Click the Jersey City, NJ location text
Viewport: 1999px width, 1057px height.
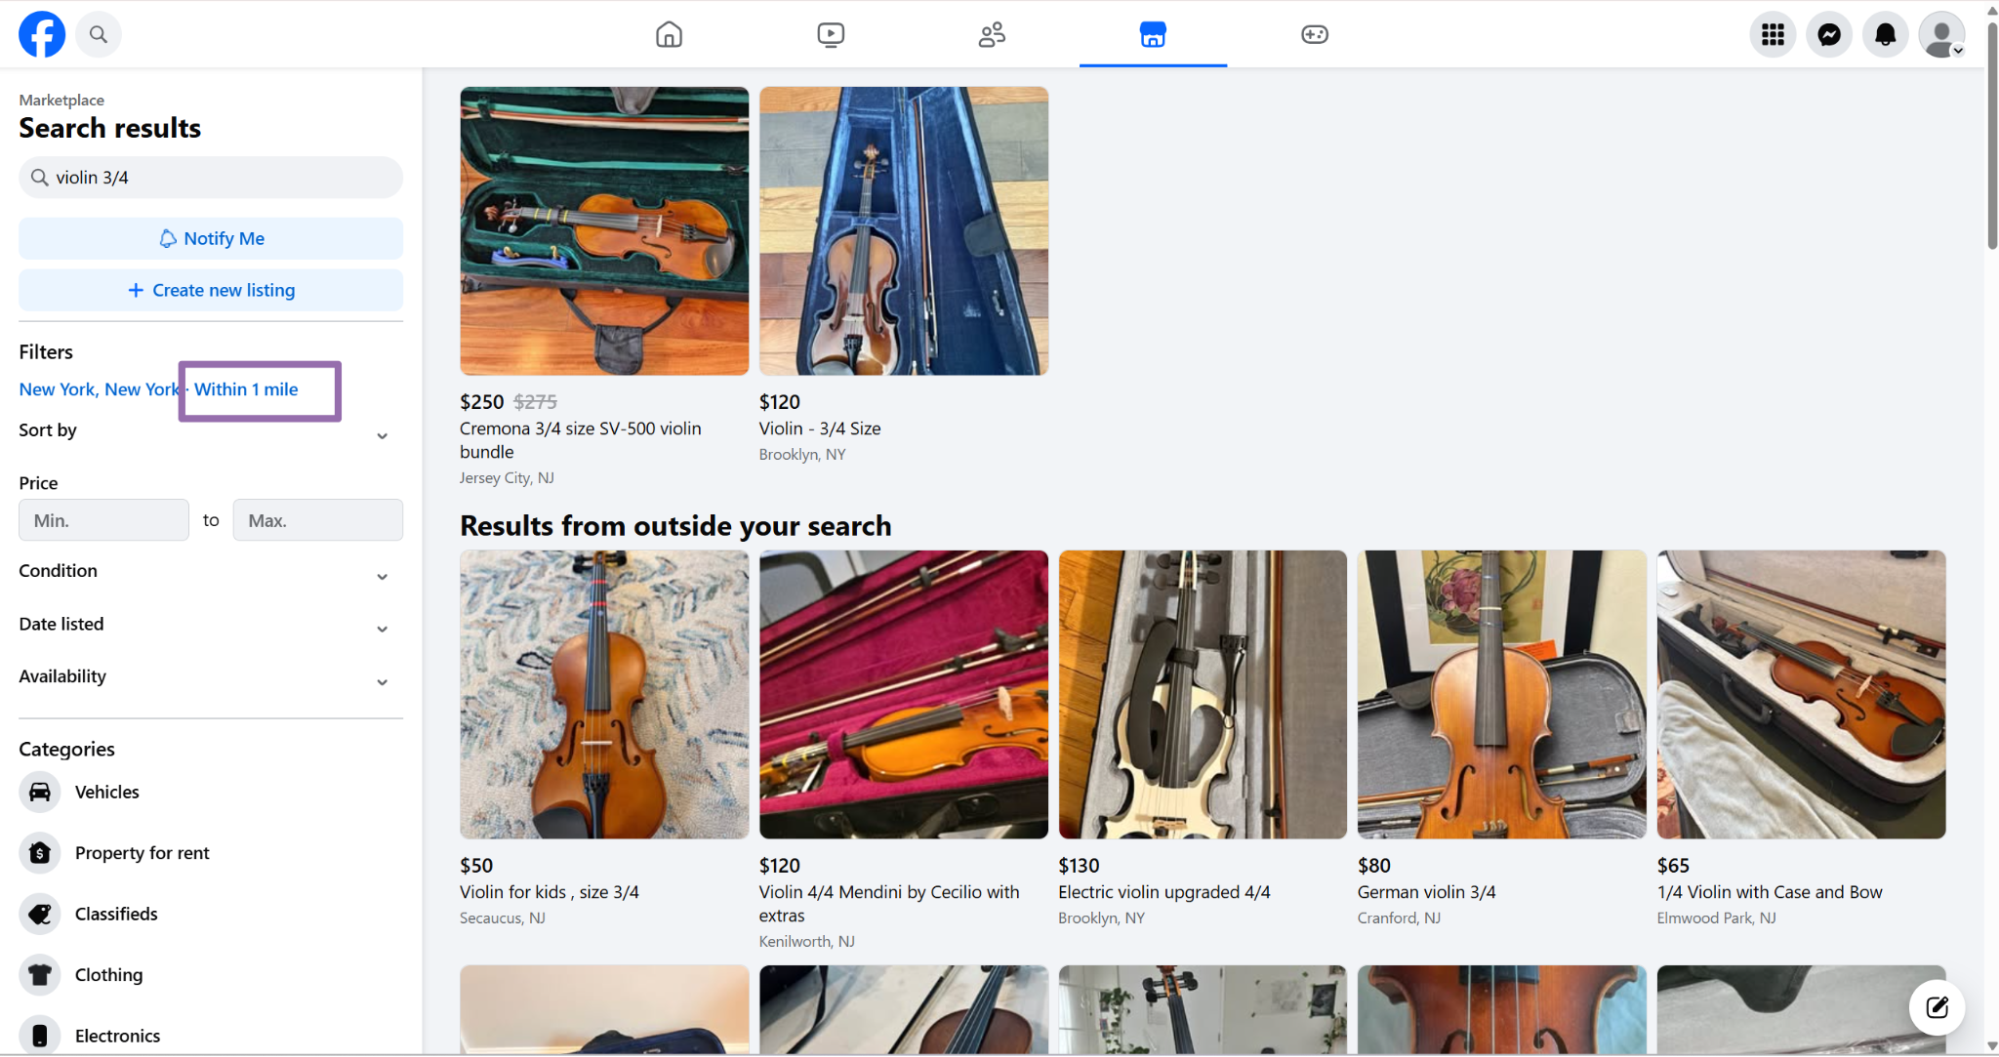[507, 478]
